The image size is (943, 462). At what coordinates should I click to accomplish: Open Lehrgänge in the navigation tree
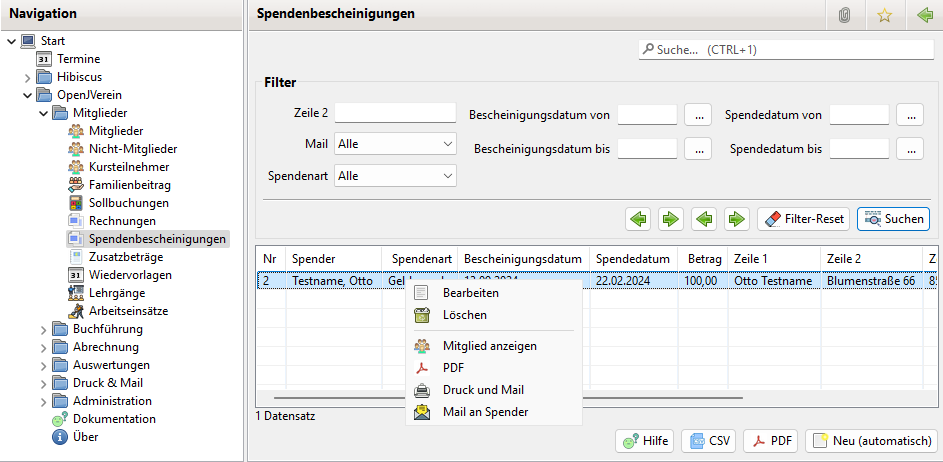116,293
